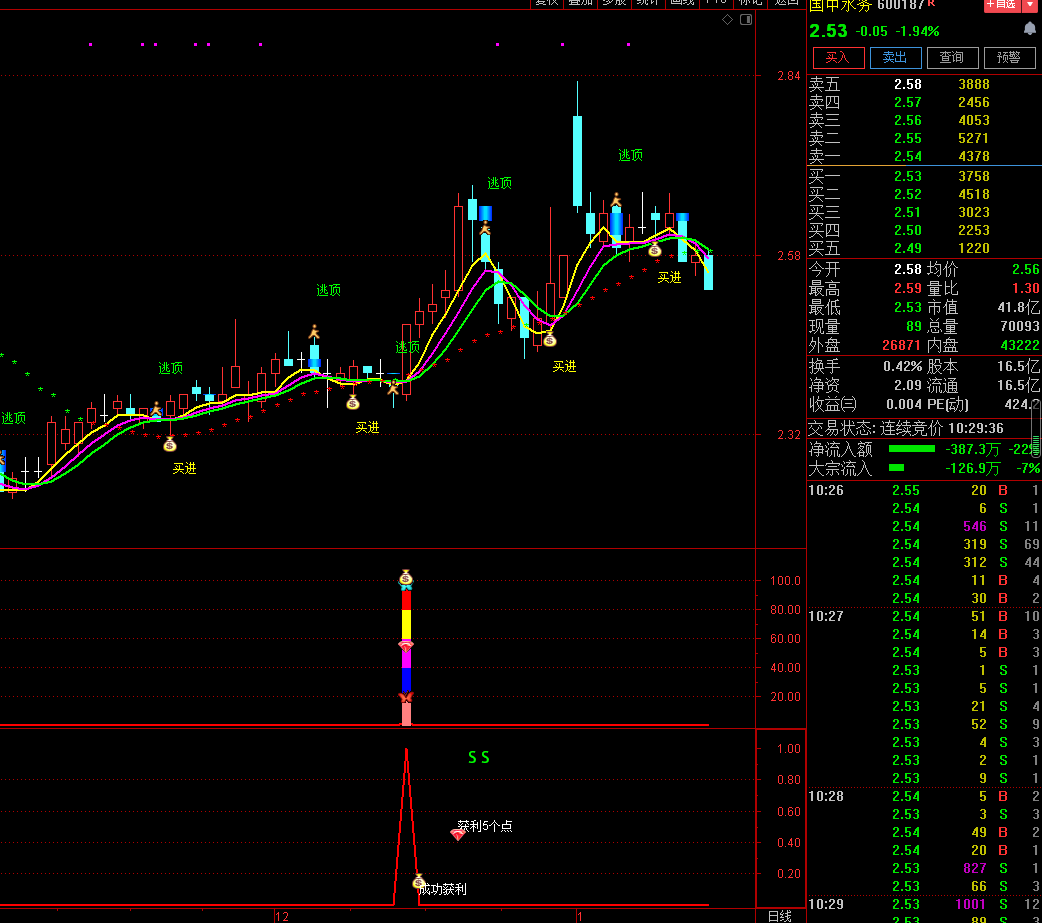The height and width of the screenshot is (923, 1042).
Task: Click the stock code 600187
Action: (901, 5)
